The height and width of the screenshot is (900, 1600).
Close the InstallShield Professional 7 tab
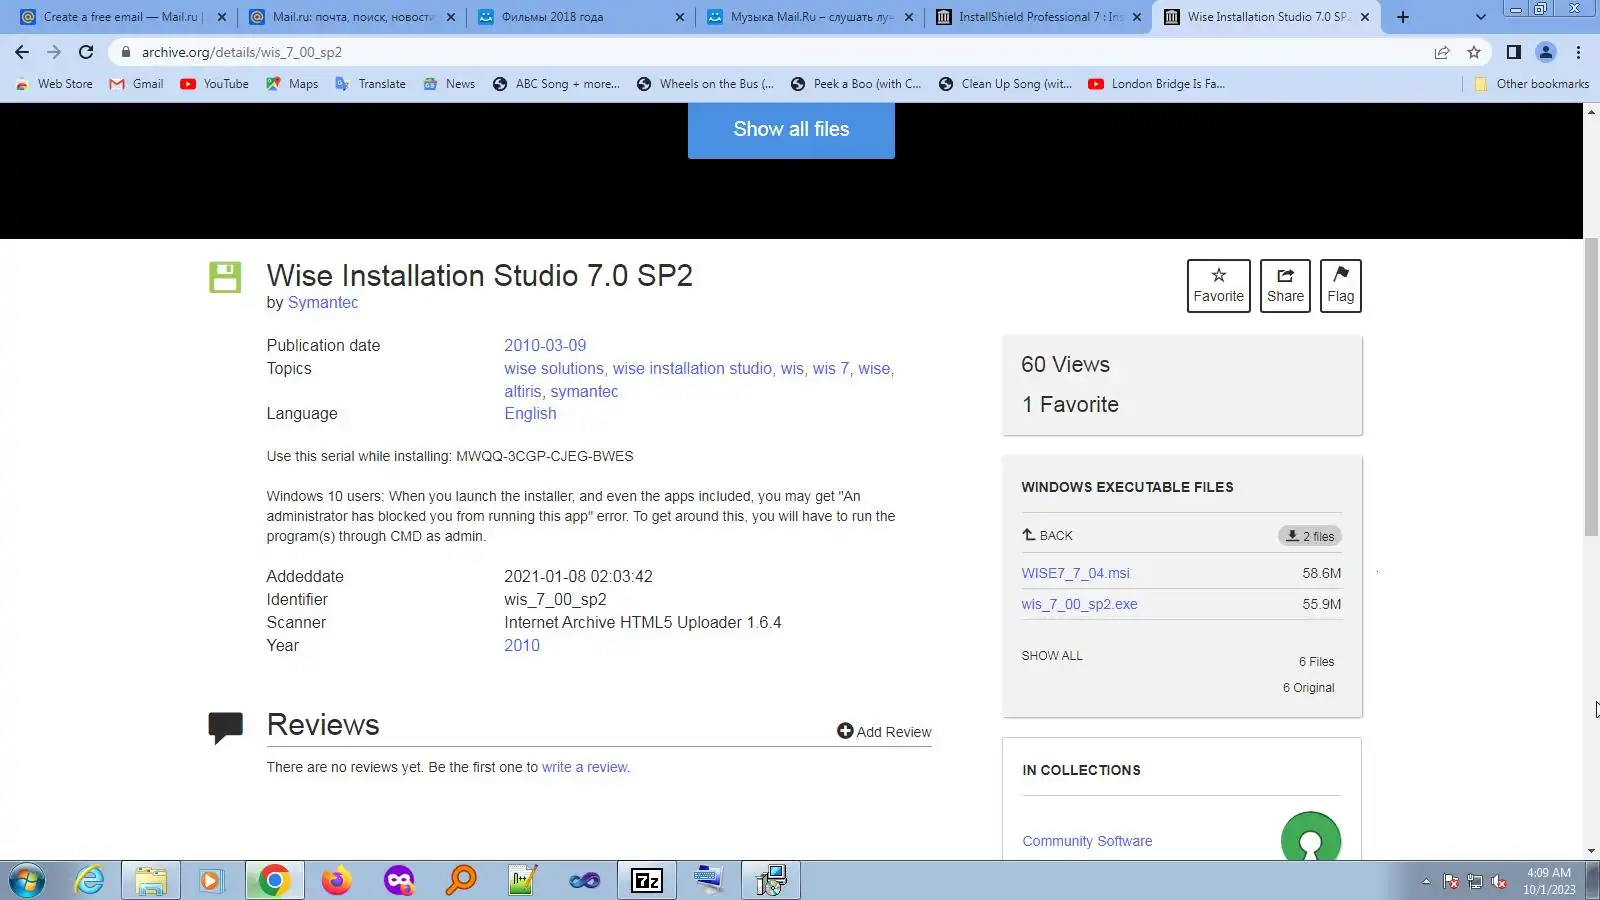(x=1137, y=17)
